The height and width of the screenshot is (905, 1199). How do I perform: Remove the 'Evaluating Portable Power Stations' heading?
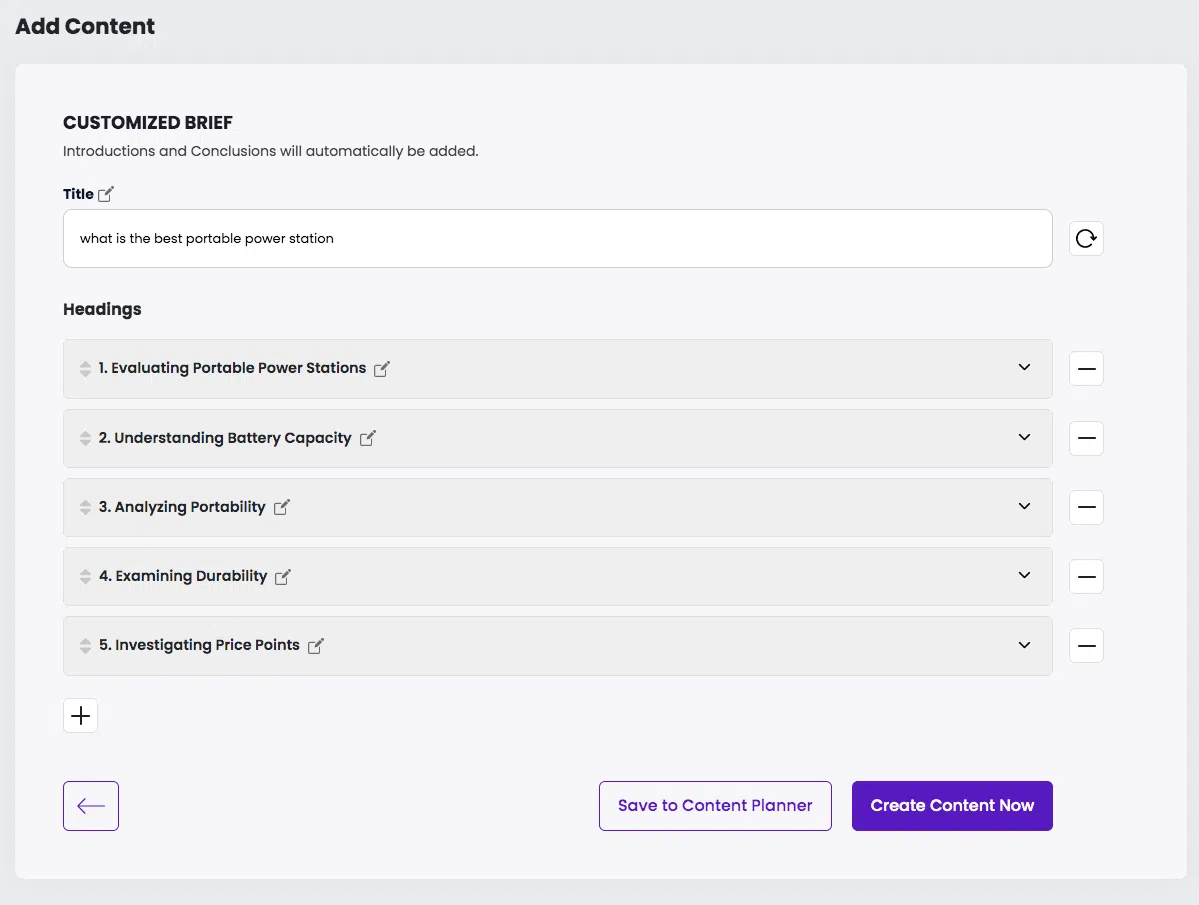pyautogui.click(x=1086, y=369)
